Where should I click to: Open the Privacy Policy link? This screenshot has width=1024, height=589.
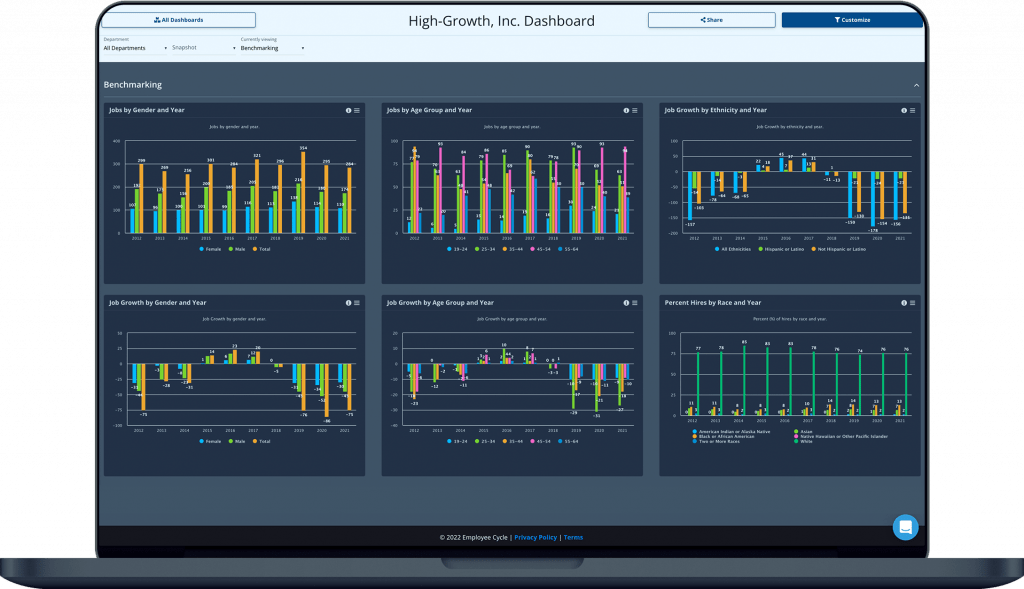click(x=536, y=537)
